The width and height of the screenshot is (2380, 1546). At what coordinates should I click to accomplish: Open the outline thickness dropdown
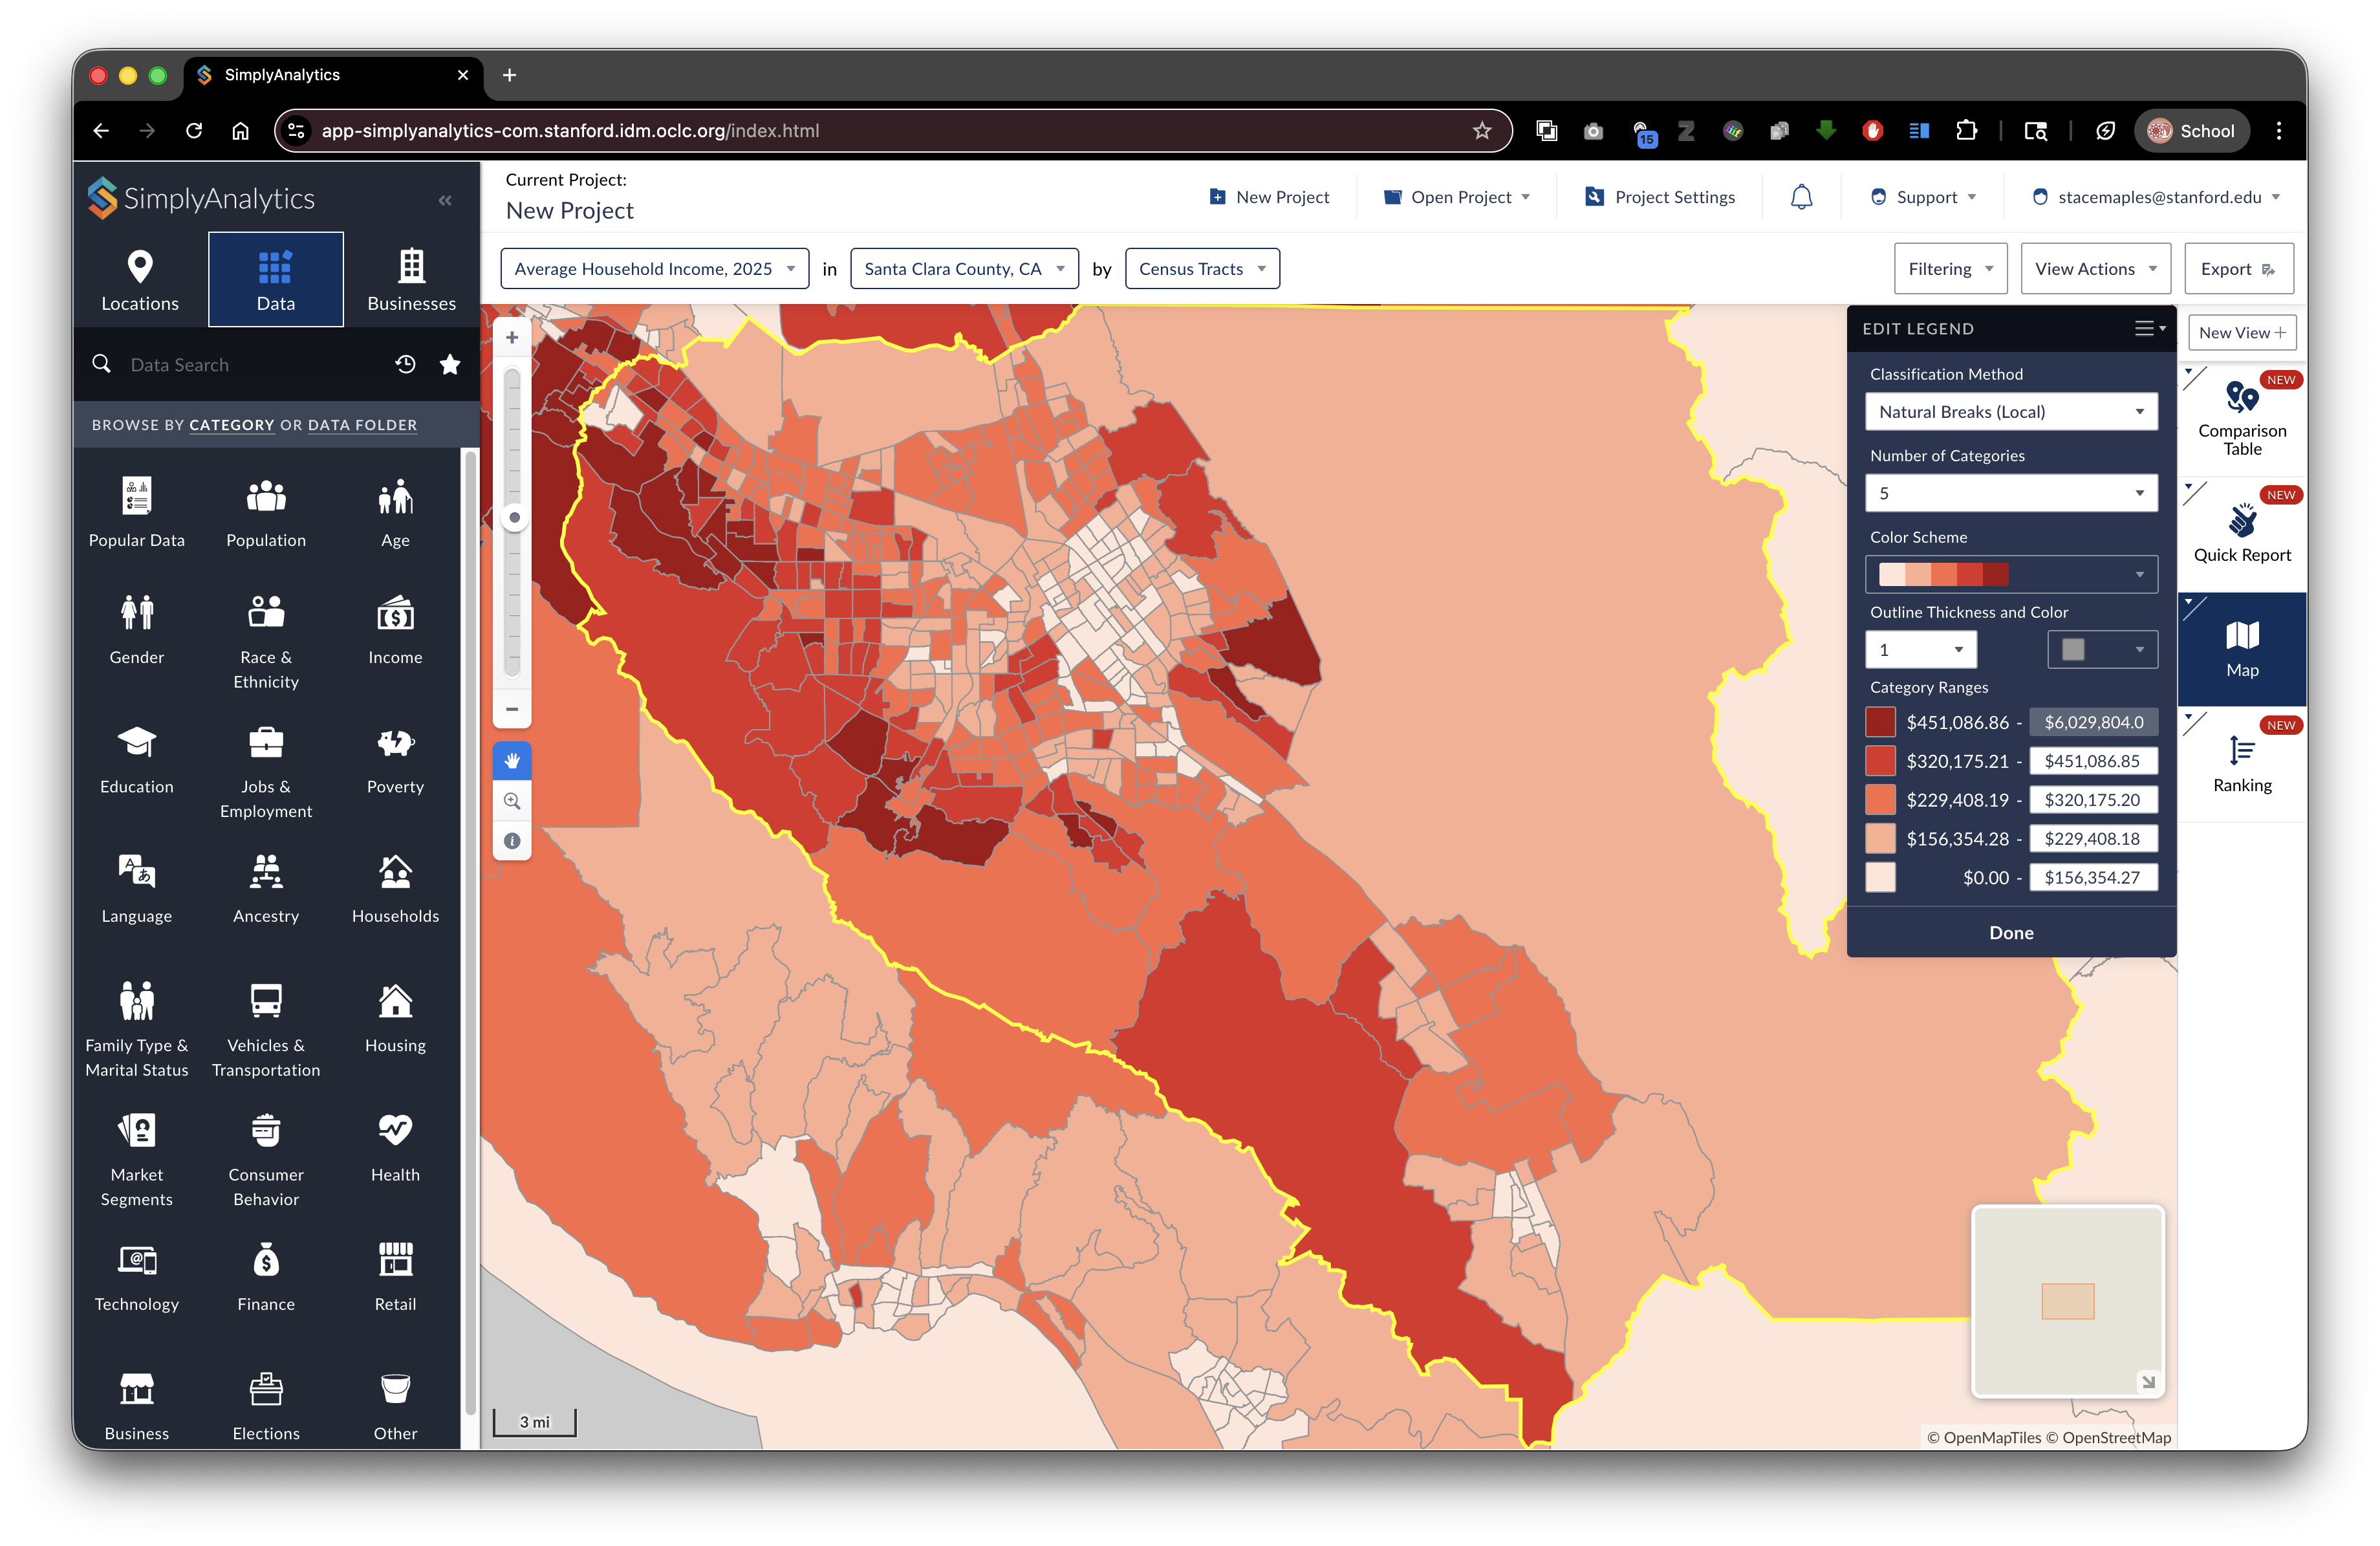[1920, 650]
